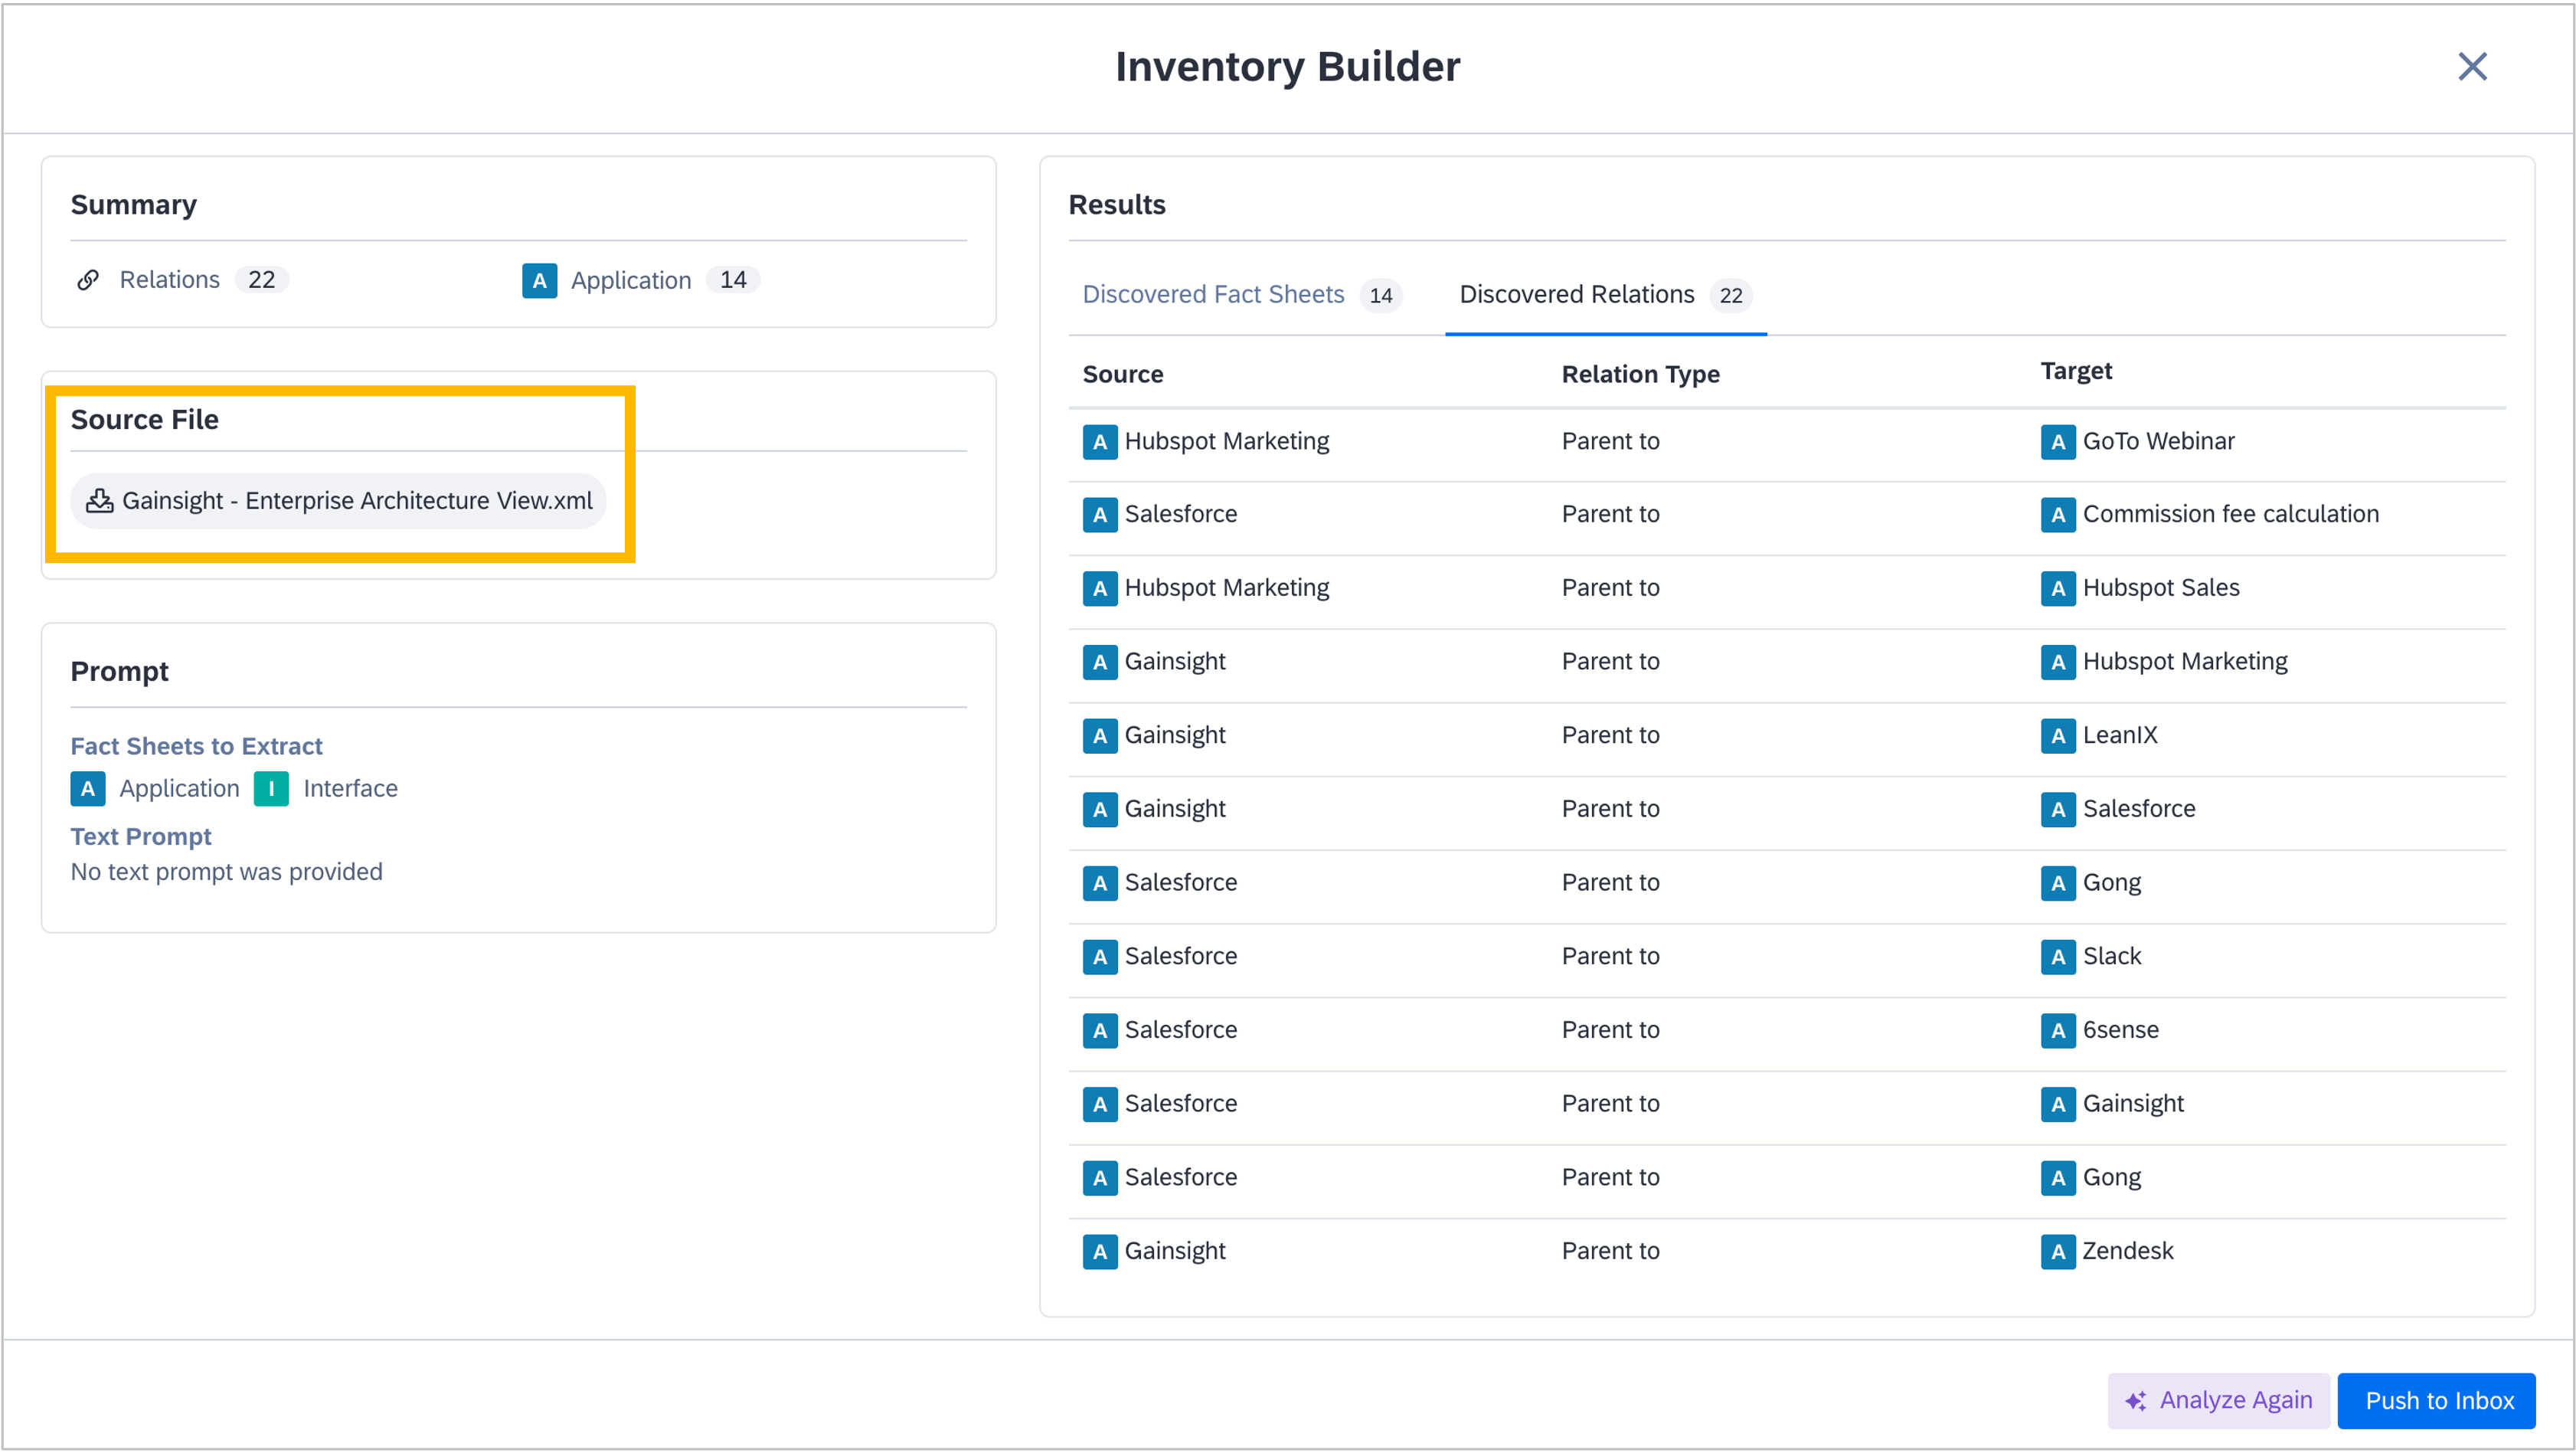The width and height of the screenshot is (2576, 1453).
Task: Click the Discovered Fact Sheets count badge 14
Action: (1380, 296)
